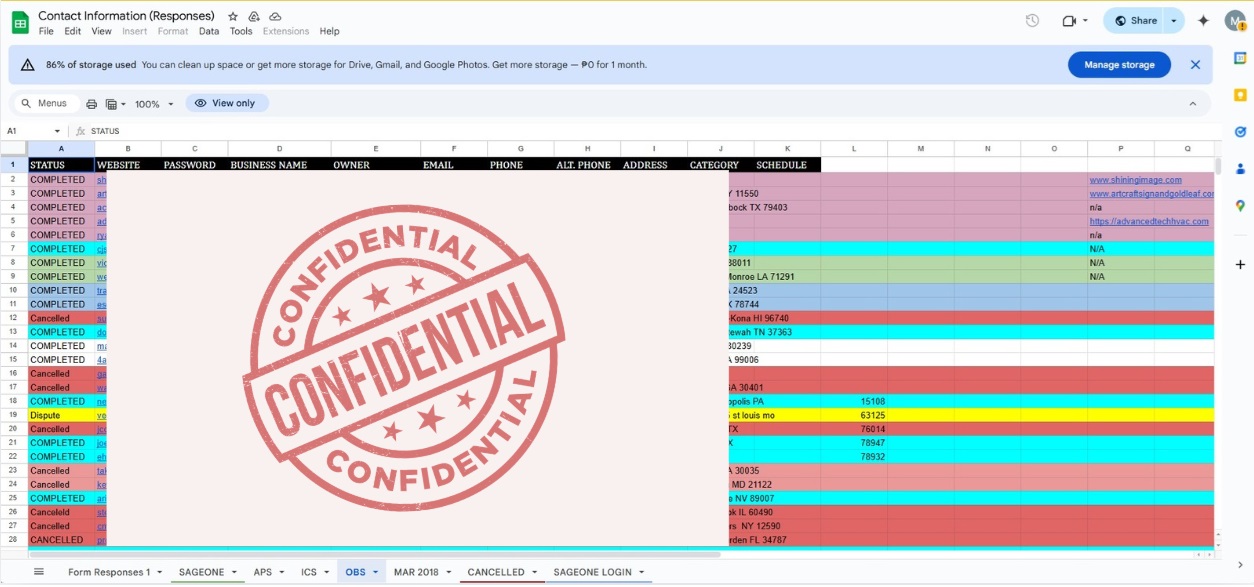Open the Data menu
The height and width of the screenshot is (587, 1254).
[x=209, y=31]
